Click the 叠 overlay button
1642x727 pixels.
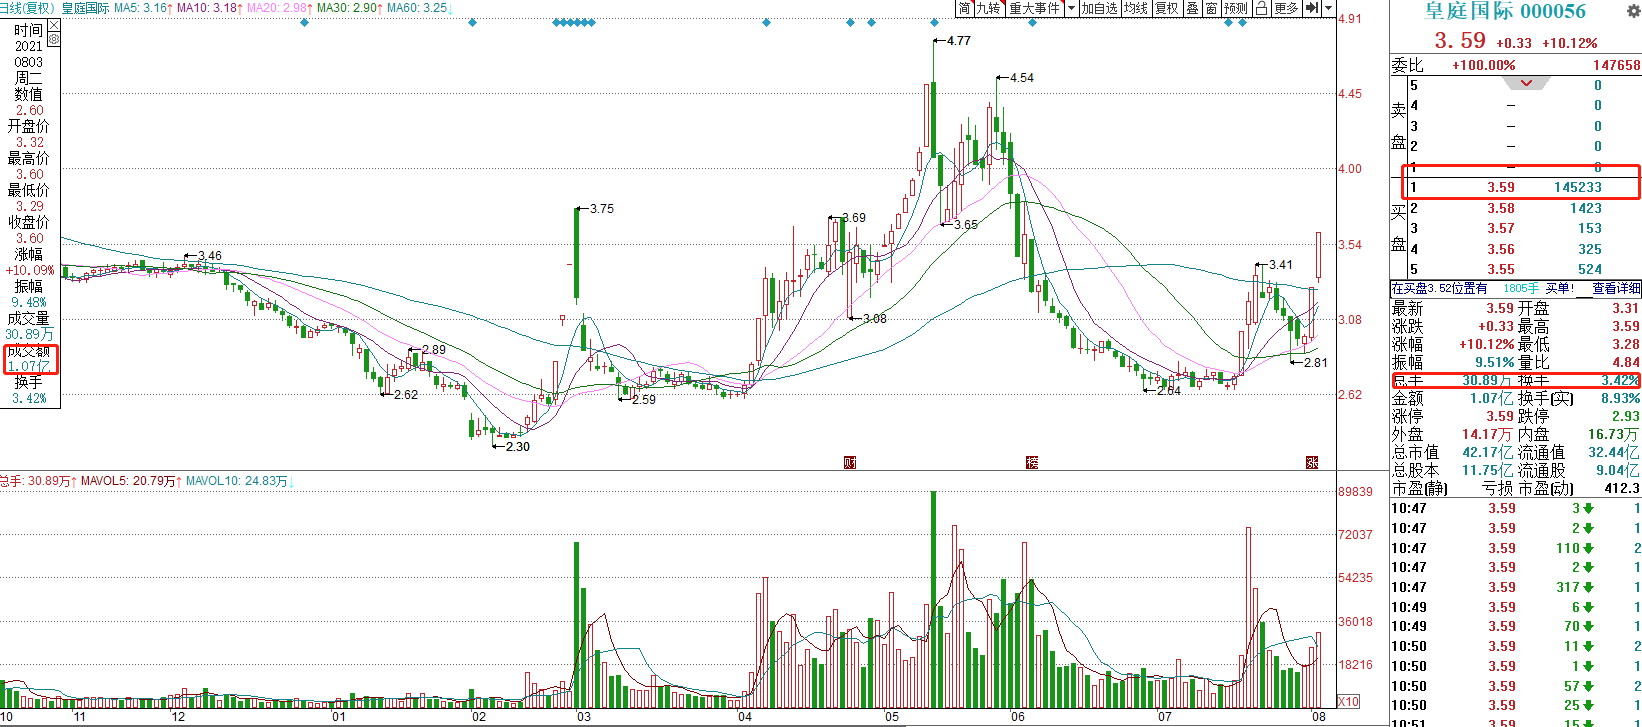point(1192,8)
